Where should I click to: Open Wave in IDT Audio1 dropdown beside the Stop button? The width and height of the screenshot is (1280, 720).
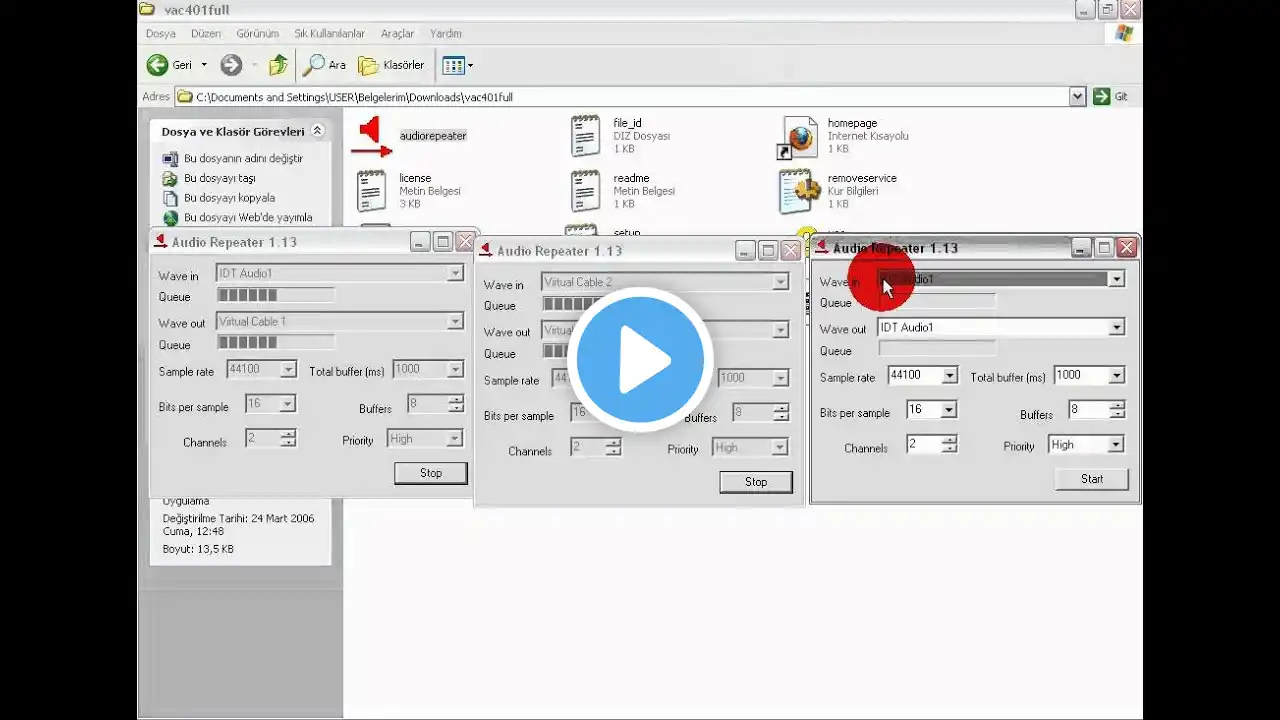click(x=455, y=273)
